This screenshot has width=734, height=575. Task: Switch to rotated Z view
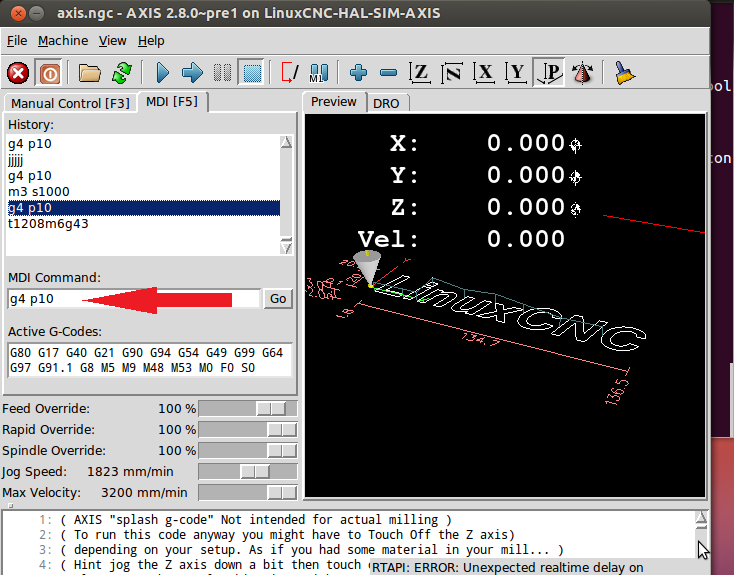452,73
